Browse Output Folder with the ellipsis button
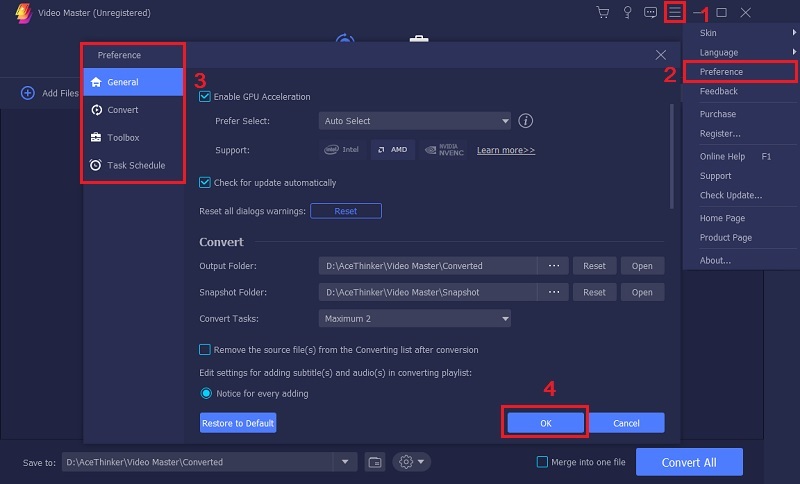The image size is (800, 484). tap(554, 266)
